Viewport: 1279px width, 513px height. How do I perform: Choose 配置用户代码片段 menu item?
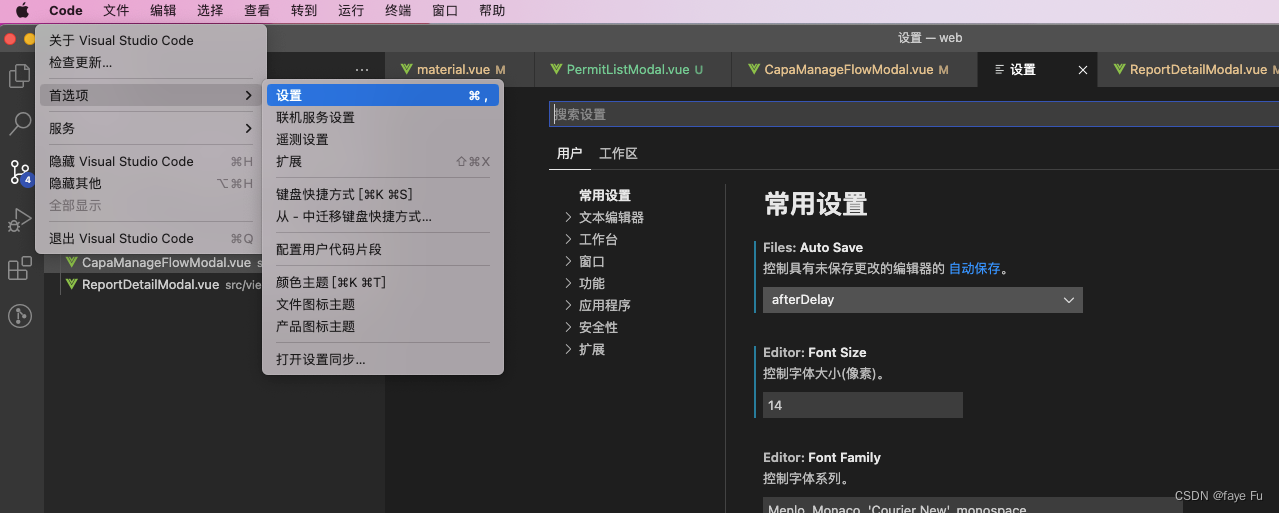(383, 249)
